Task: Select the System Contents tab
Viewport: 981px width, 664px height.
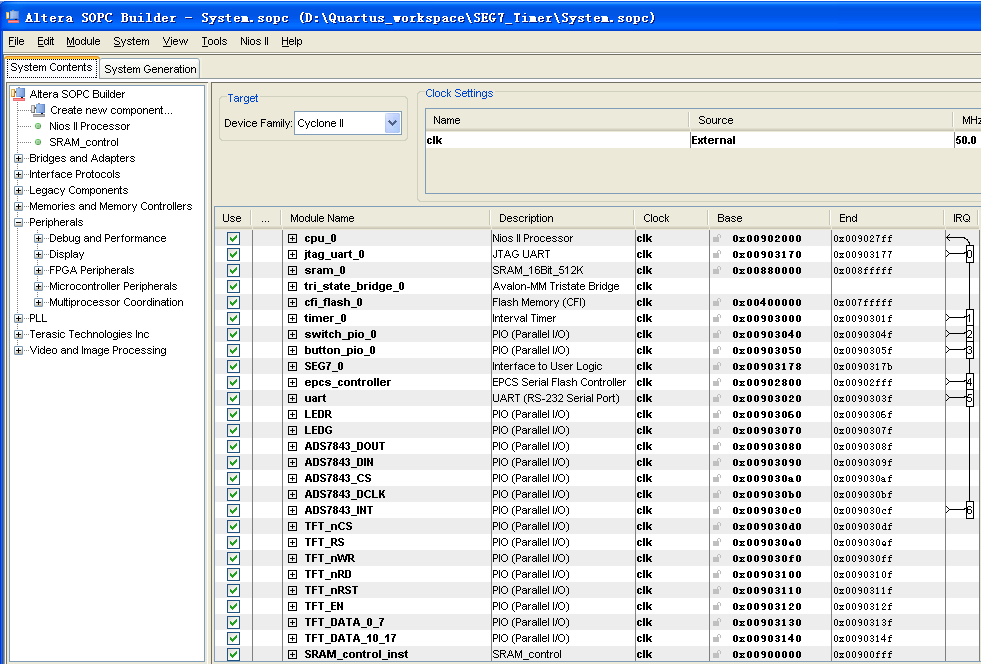Action: (x=51, y=68)
